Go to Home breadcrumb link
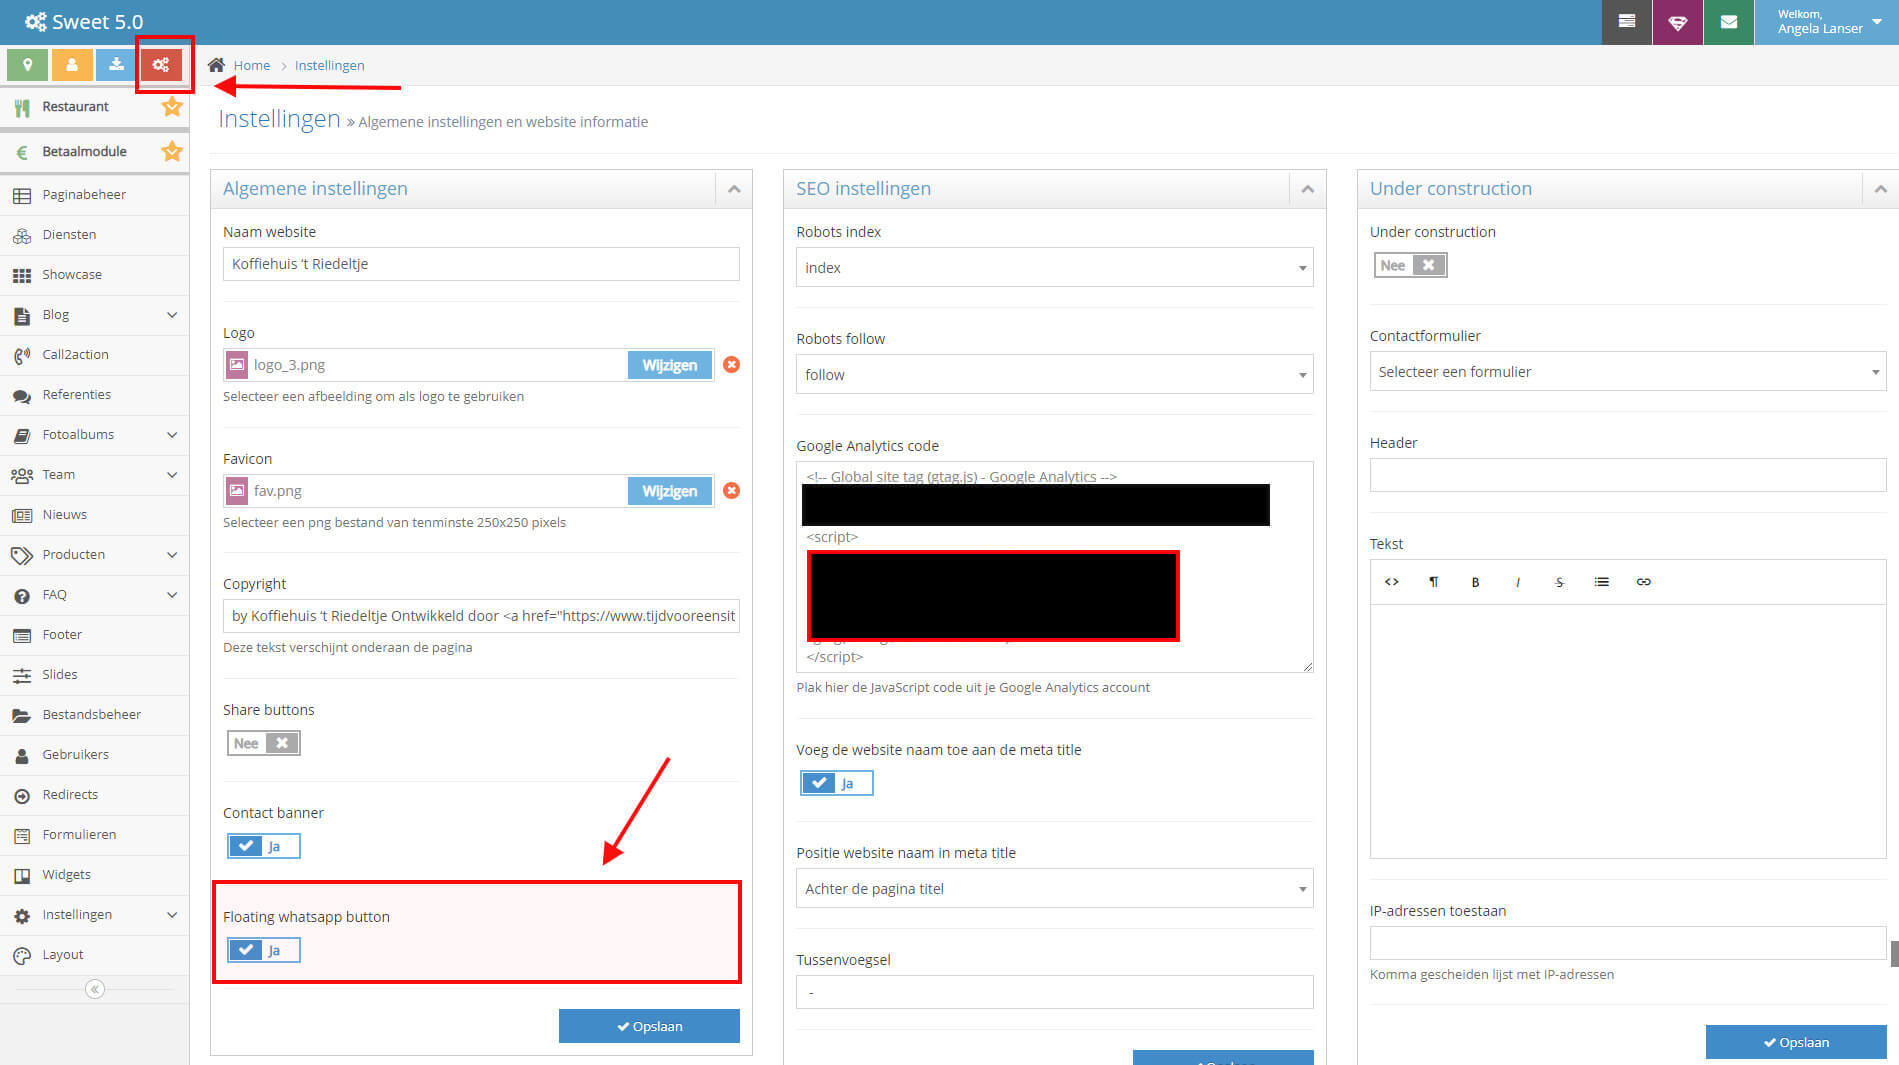1899x1065 pixels. [x=252, y=65]
